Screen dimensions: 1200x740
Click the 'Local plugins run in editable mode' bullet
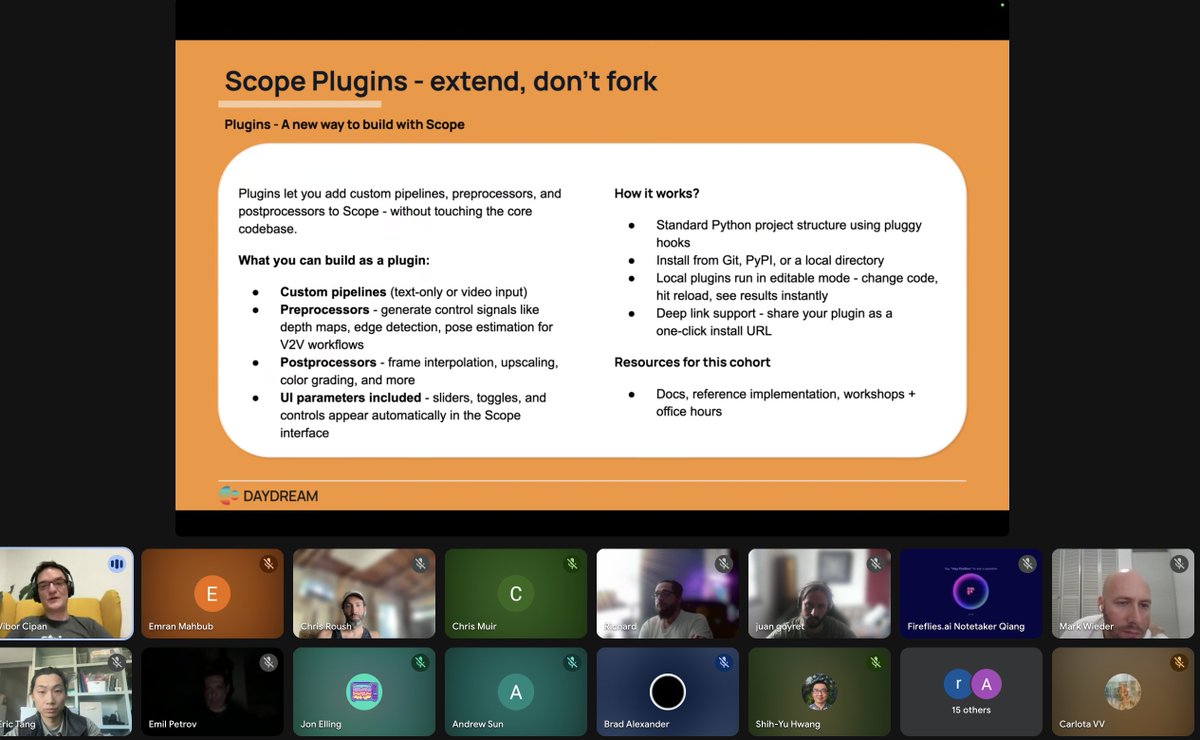click(x=797, y=286)
